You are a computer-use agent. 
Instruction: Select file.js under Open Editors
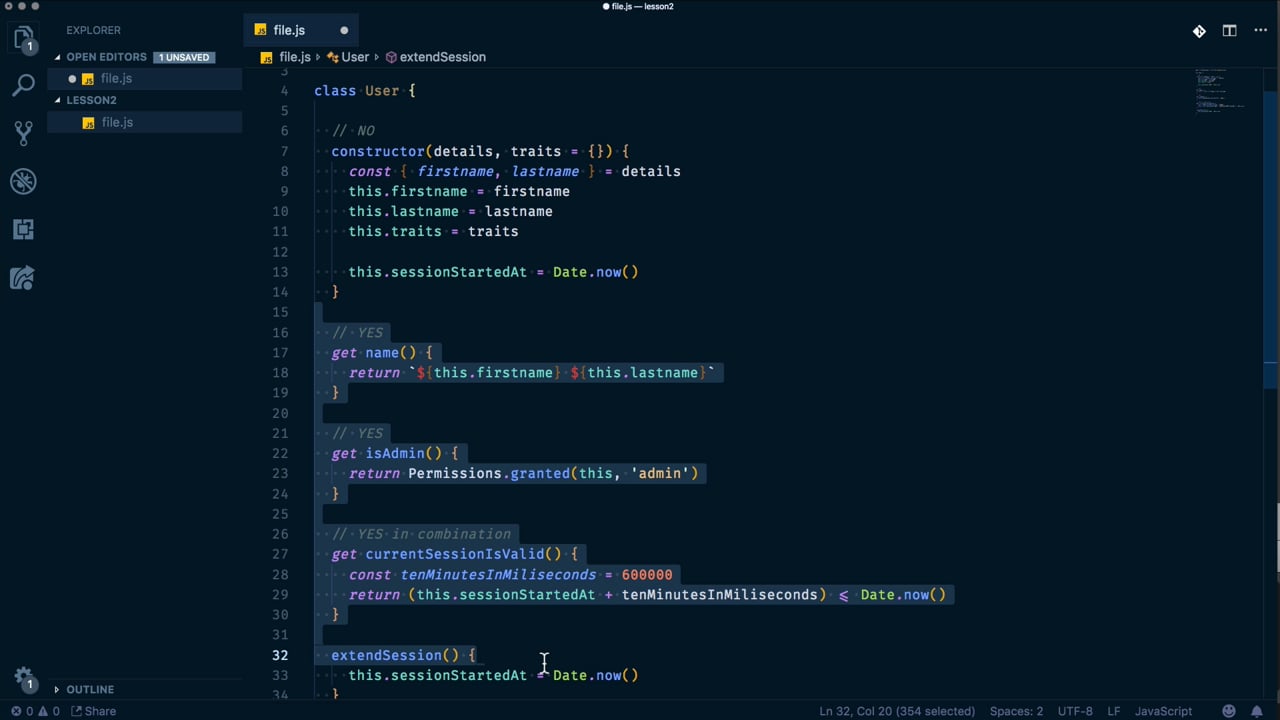tap(145, 78)
